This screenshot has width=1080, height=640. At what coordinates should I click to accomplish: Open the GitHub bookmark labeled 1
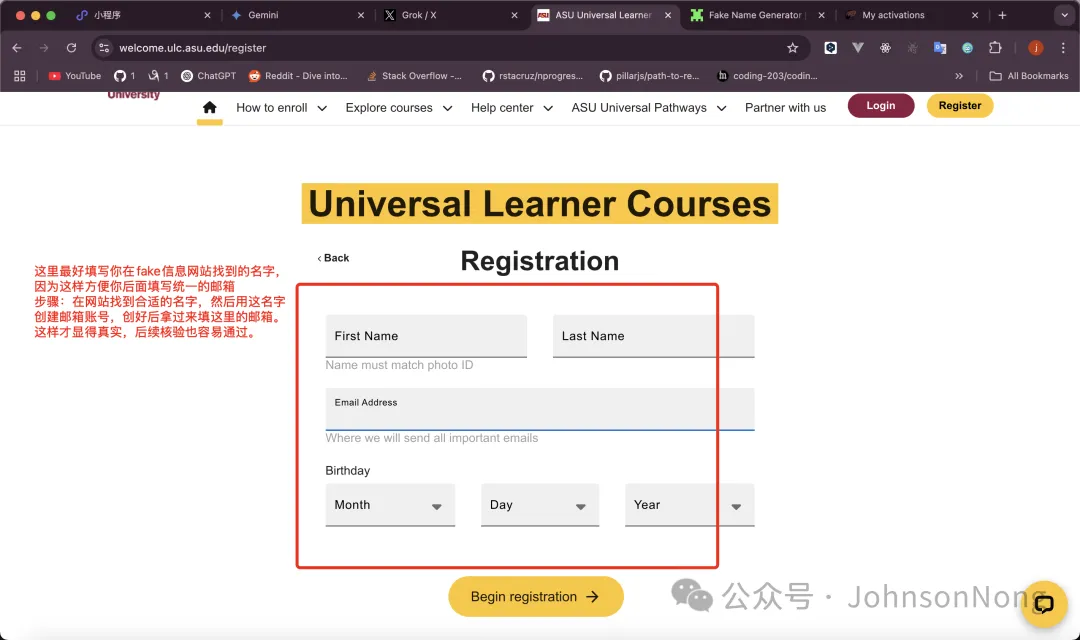[124, 76]
